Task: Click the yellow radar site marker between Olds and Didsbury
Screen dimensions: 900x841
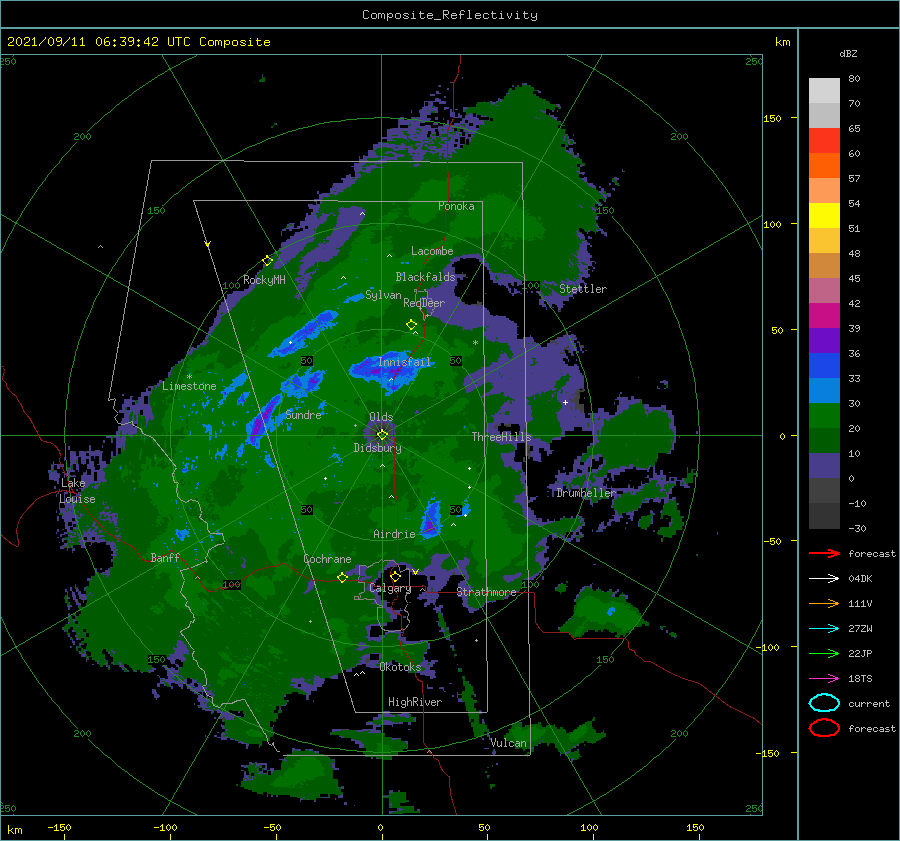Action: [382, 435]
